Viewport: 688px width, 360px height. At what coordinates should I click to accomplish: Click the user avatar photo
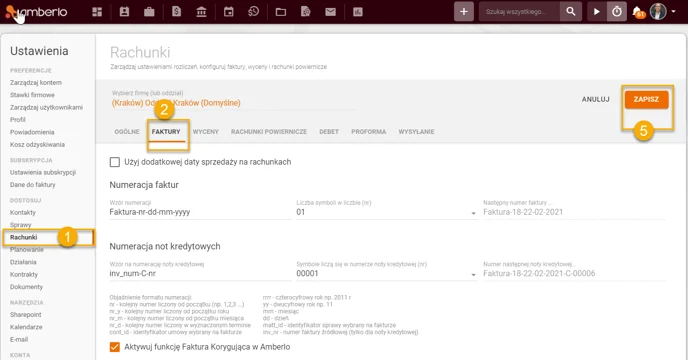point(658,11)
